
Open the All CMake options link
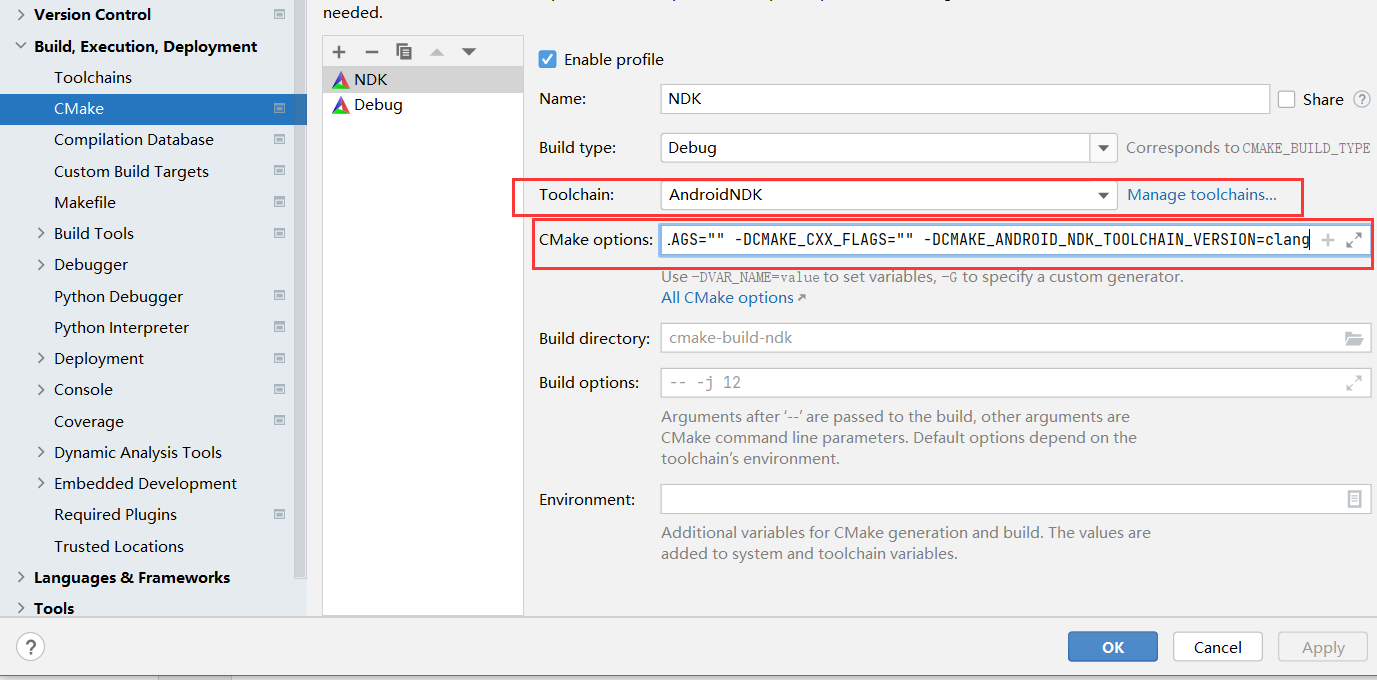click(727, 297)
